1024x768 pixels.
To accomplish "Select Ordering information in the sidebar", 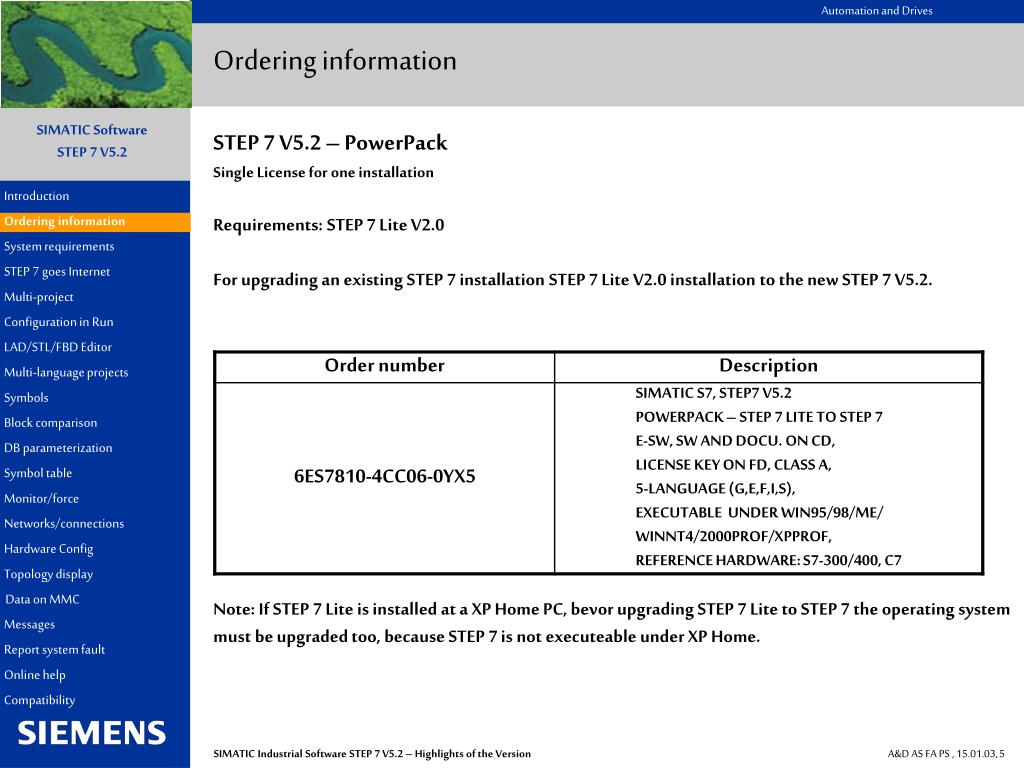I will point(64,221).
